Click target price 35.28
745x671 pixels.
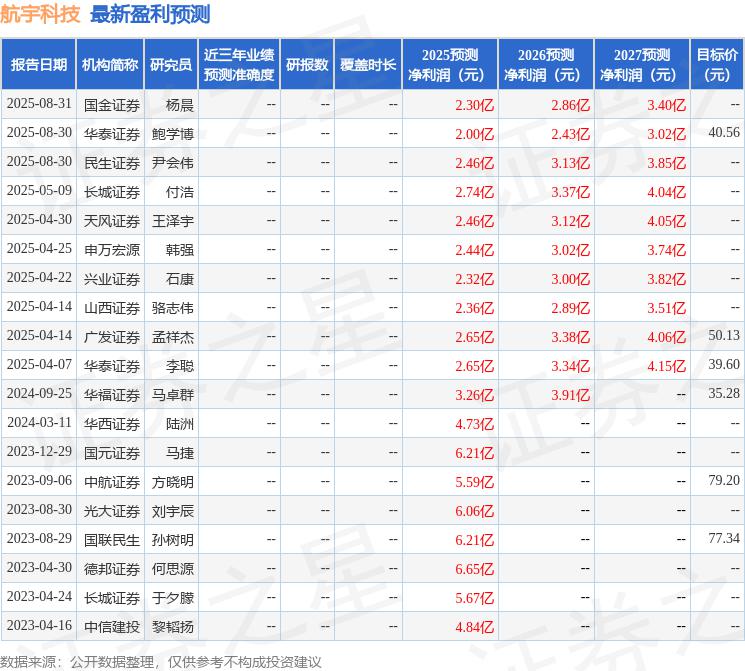point(724,393)
